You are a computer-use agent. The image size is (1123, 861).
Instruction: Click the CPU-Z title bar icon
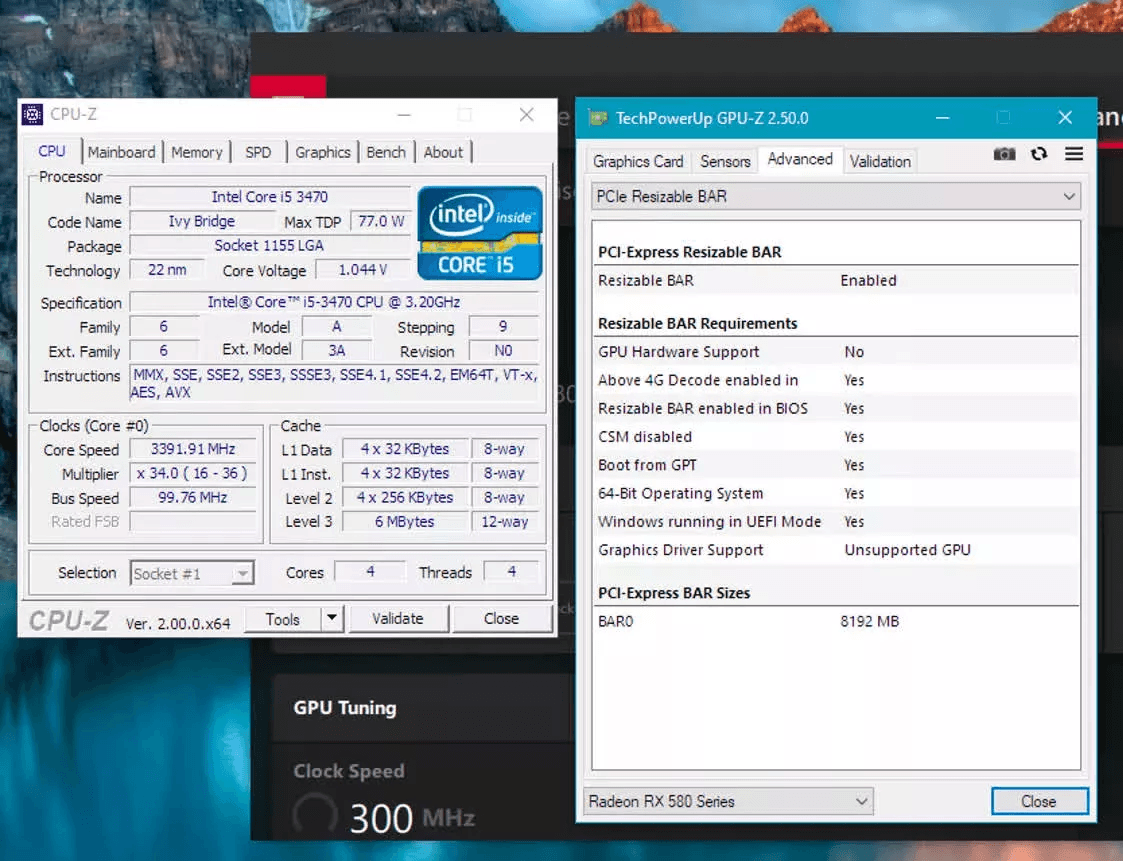click(32, 115)
